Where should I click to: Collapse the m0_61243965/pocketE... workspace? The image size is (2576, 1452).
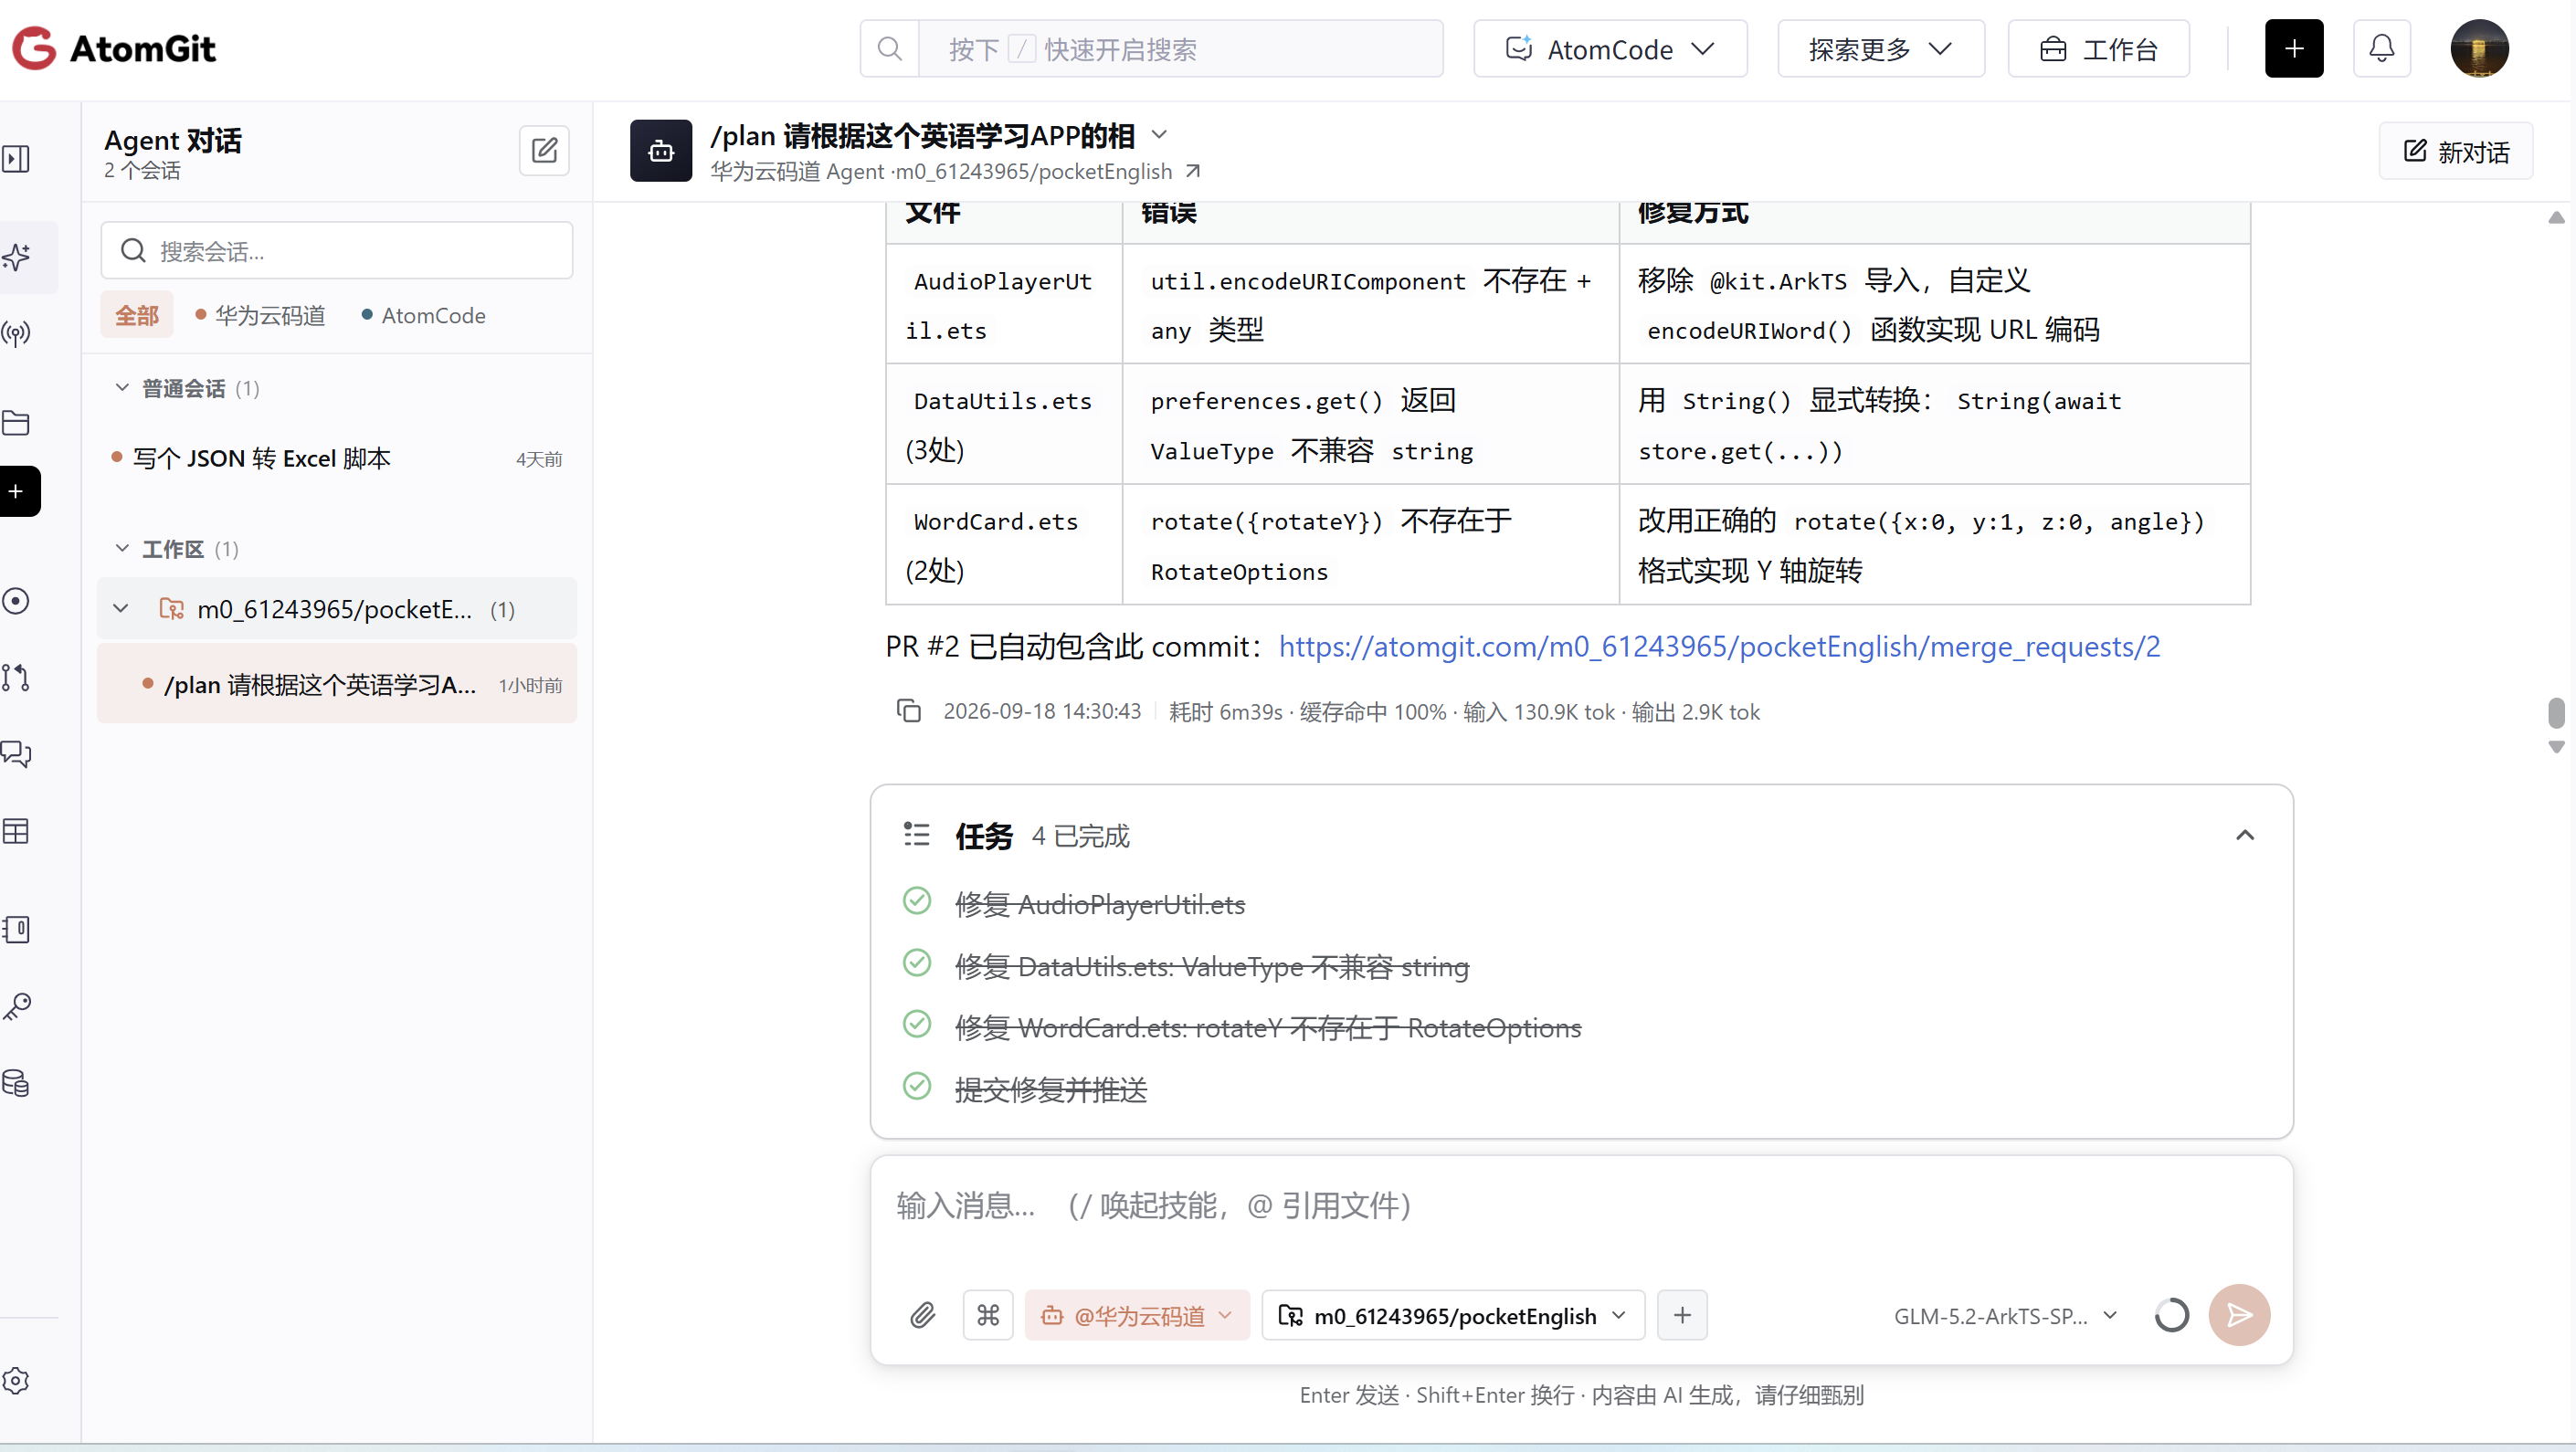(121, 608)
